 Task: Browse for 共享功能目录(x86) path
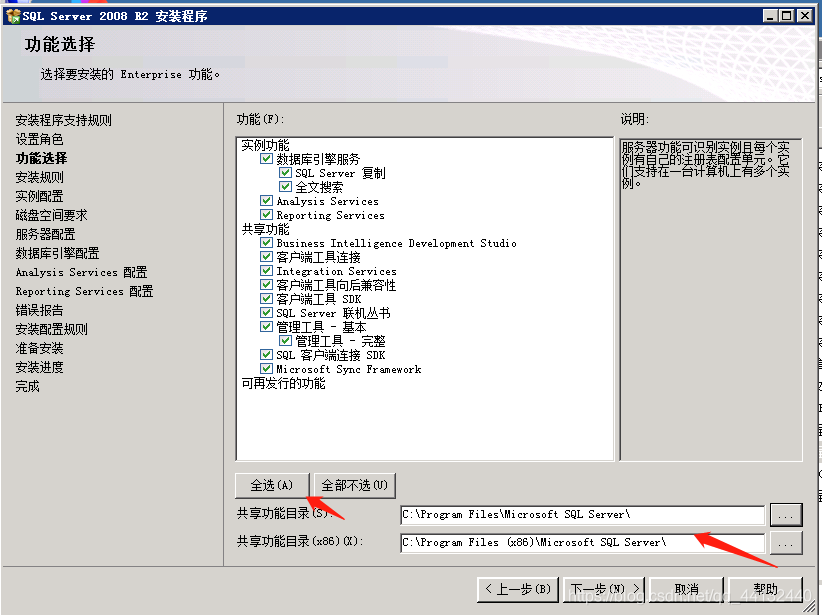pyautogui.click(x=786, y=543)
